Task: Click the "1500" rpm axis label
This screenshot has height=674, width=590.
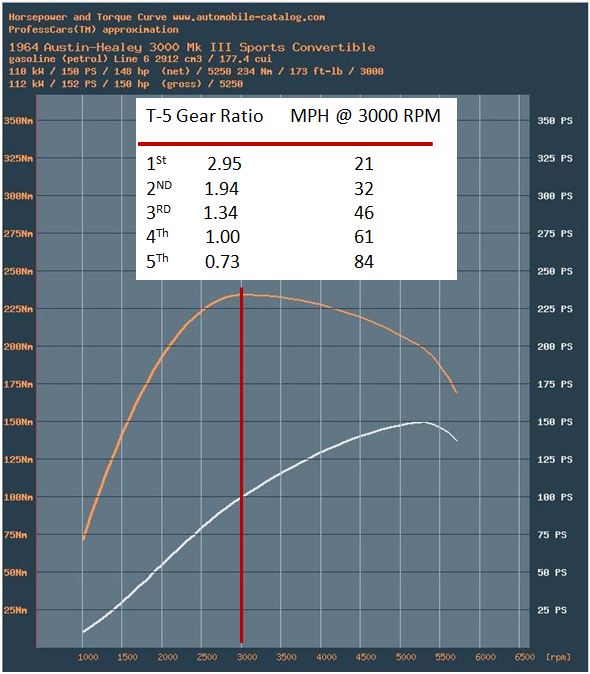Action: (x=127, y=657)
